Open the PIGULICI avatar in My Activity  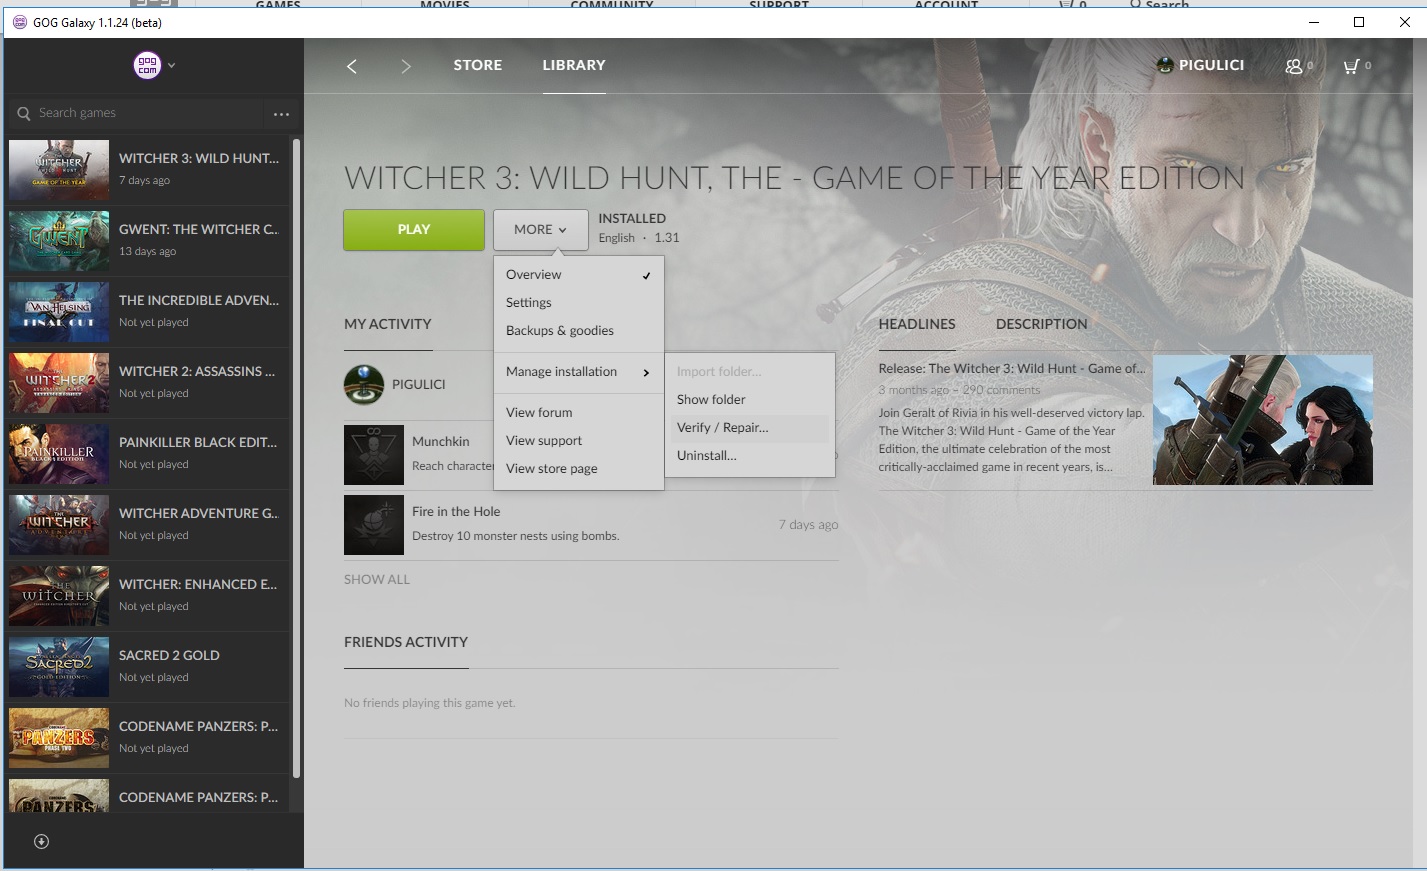[x=364, y=384]
